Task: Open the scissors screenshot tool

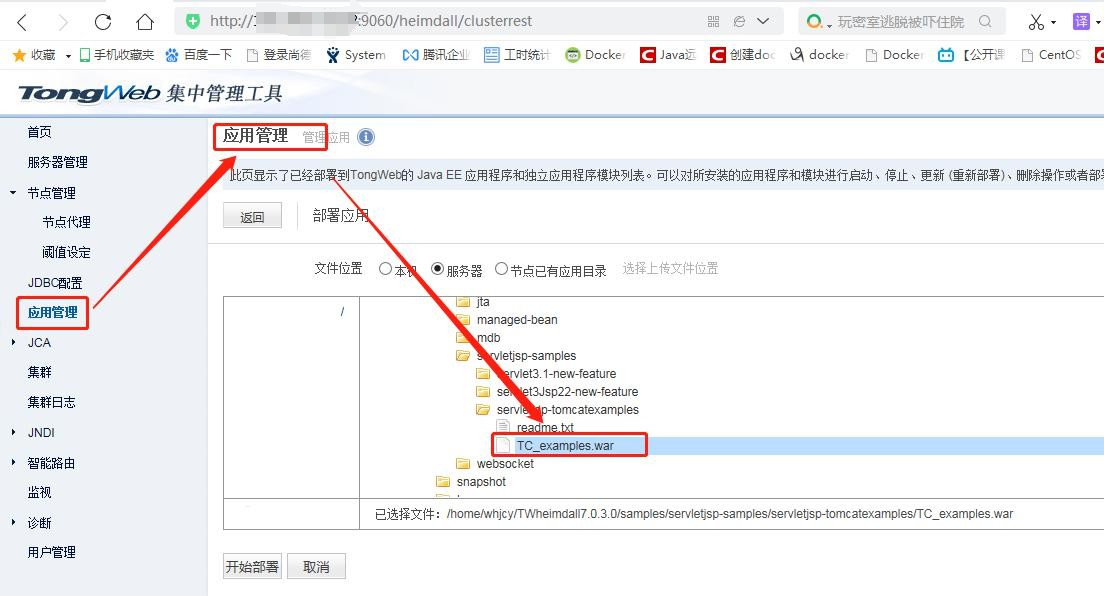Action: click(x=1036, y=22)
